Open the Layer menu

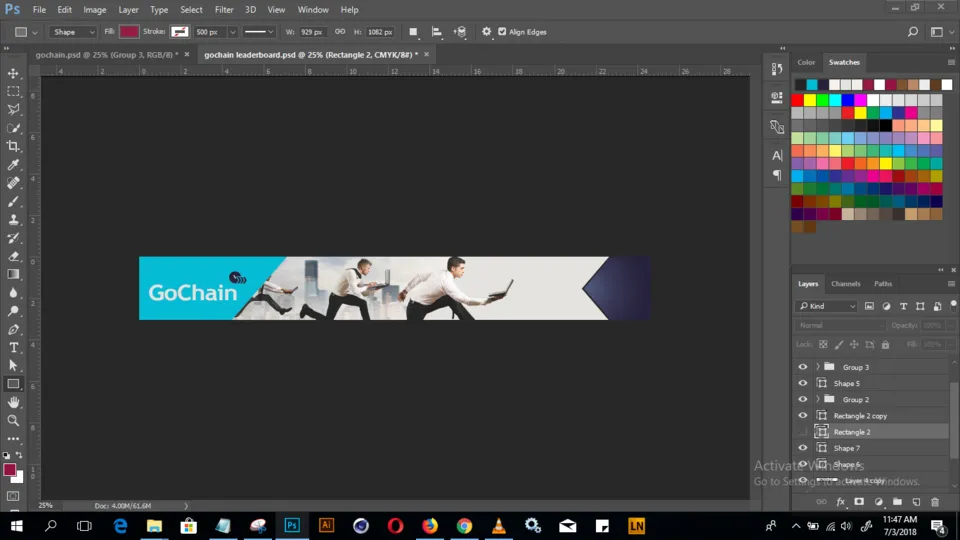pyautogui.click(x=128, y=10)
